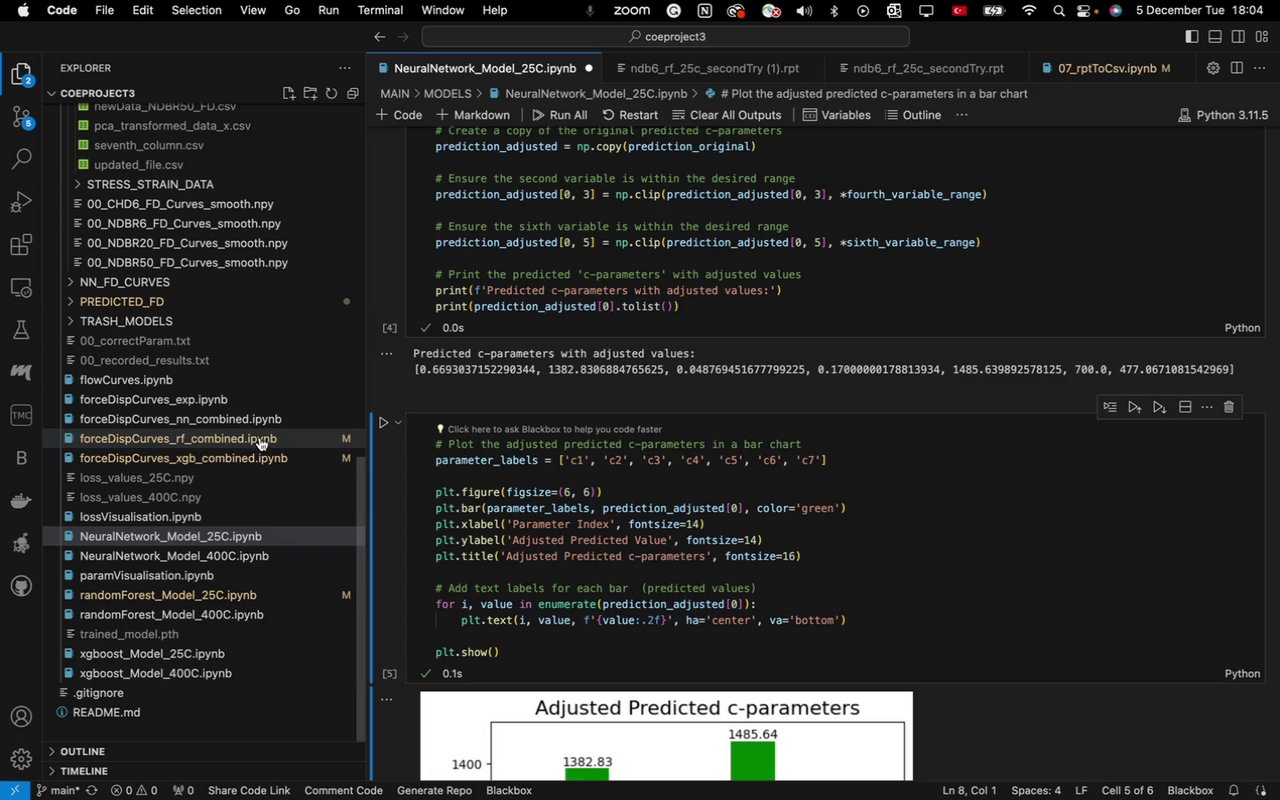1280x800 pixels.
Task: Click the Docker icon in activity bar
Action: click(x=21, y=500)
